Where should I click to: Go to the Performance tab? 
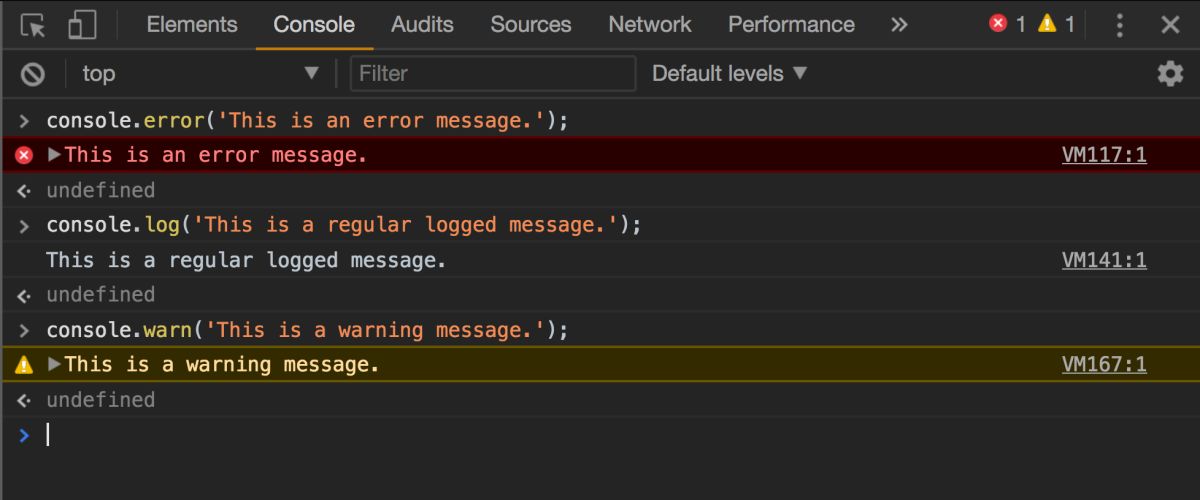click(x=791, y=25)
